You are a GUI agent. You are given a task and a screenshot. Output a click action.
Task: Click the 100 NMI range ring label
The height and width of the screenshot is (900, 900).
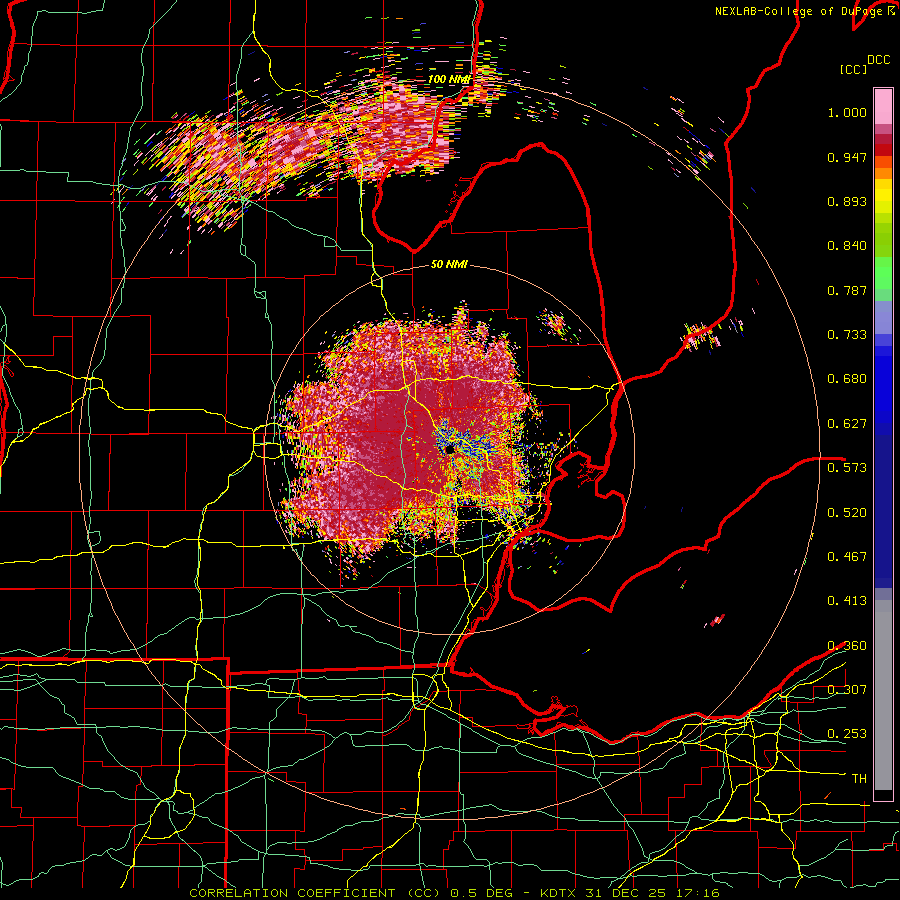tap(449, 79)
